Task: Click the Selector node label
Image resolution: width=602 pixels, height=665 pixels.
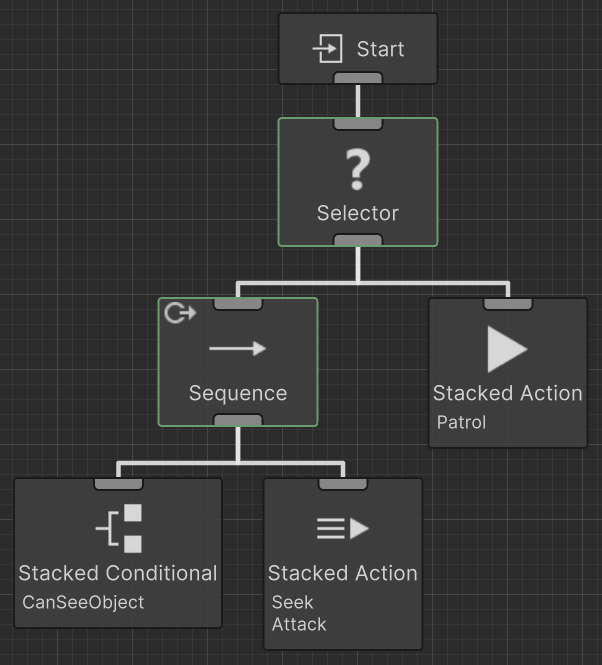Action: [357, 213]
